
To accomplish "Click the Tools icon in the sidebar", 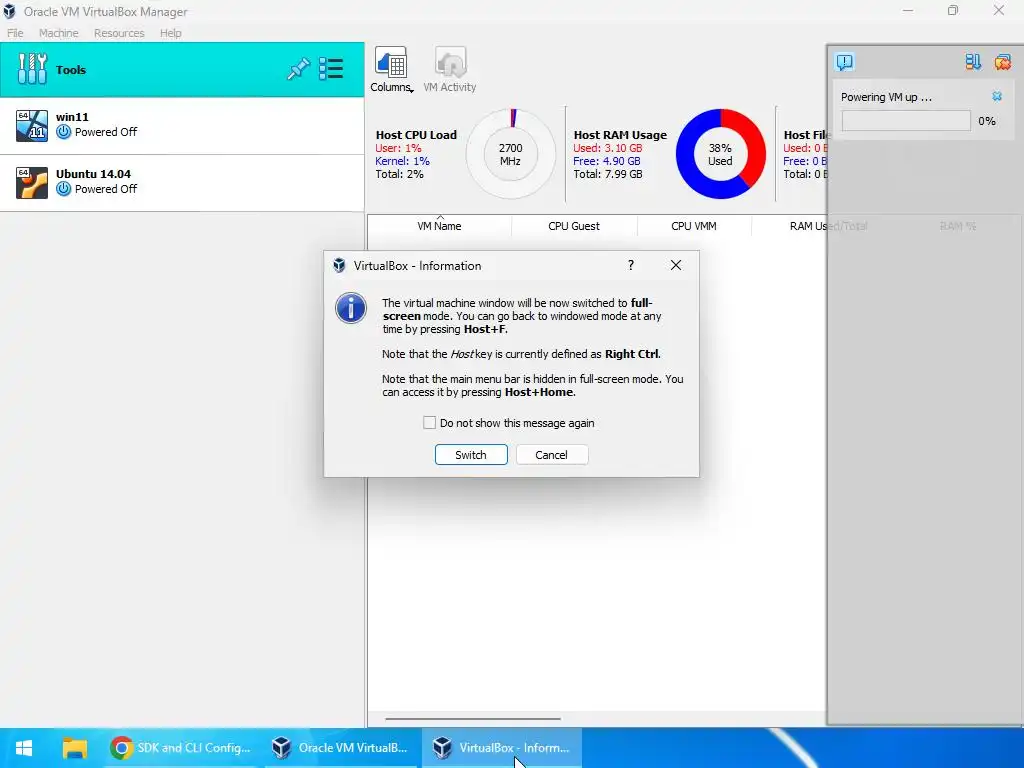I will click(x=32, y=69).
